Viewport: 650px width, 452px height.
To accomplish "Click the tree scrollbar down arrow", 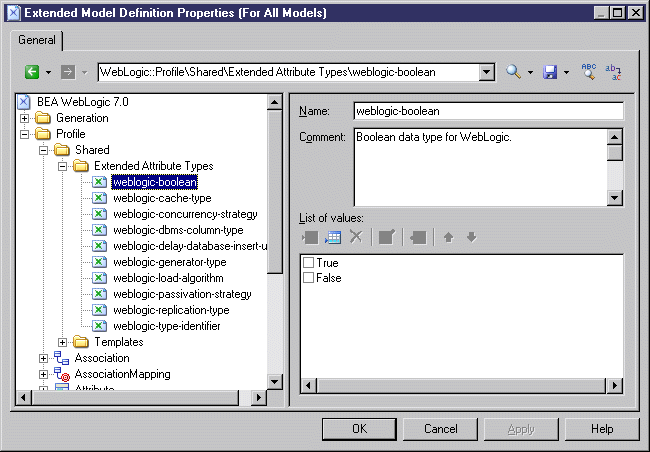I will pyautogui.click(x=274, y=382).
